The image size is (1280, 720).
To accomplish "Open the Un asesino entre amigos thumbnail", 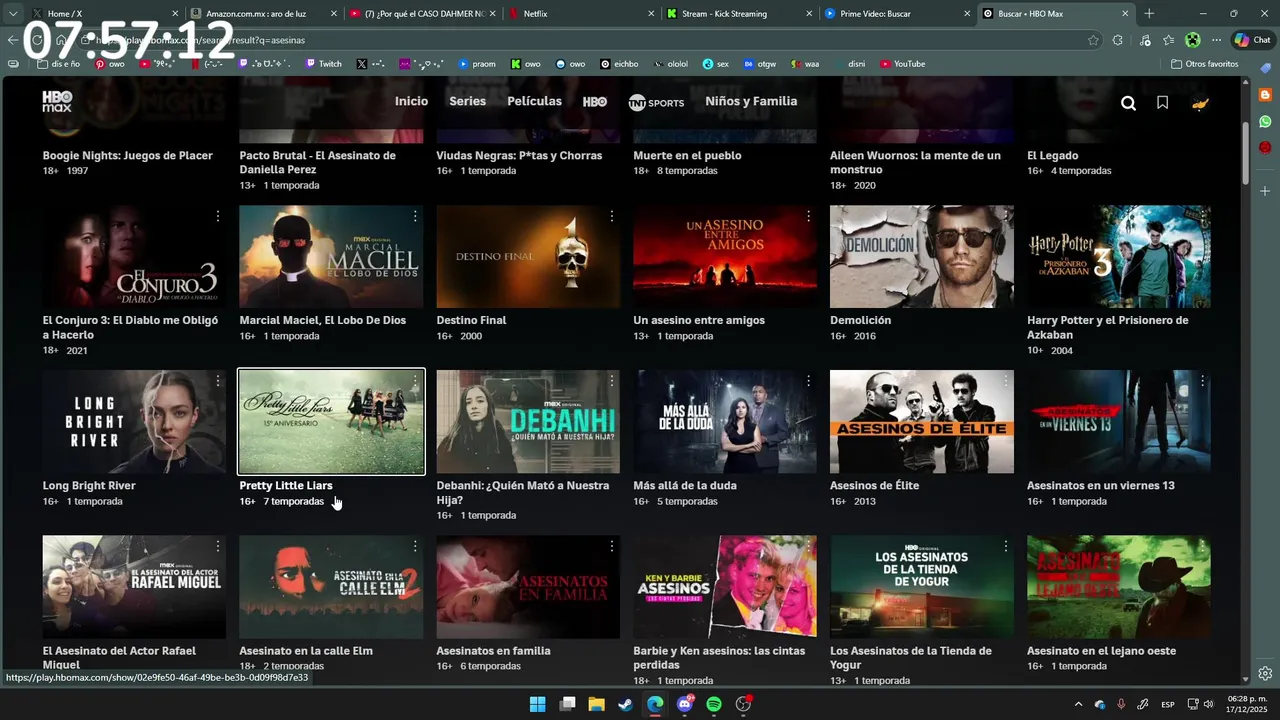I will click(x=725, y=257).
